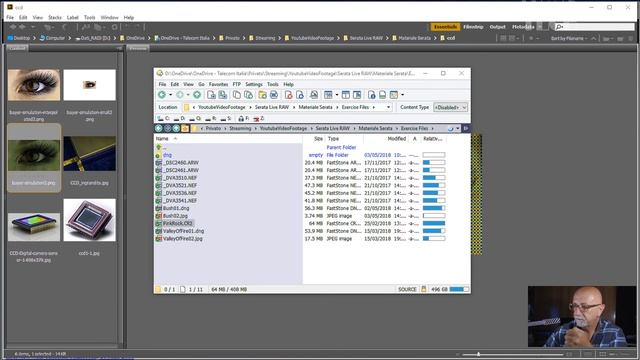Sort the file list by the Modified column
The image size is (640, 360).
coord(396,139)
